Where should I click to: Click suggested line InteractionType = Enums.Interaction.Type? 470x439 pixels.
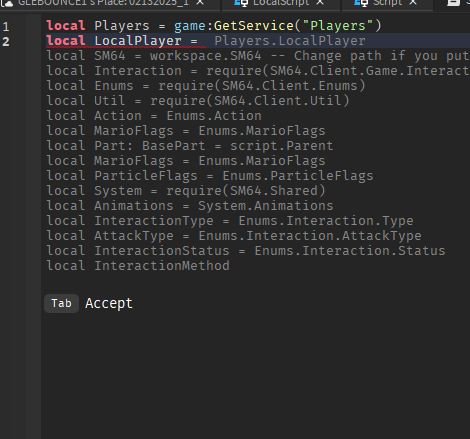230,221
